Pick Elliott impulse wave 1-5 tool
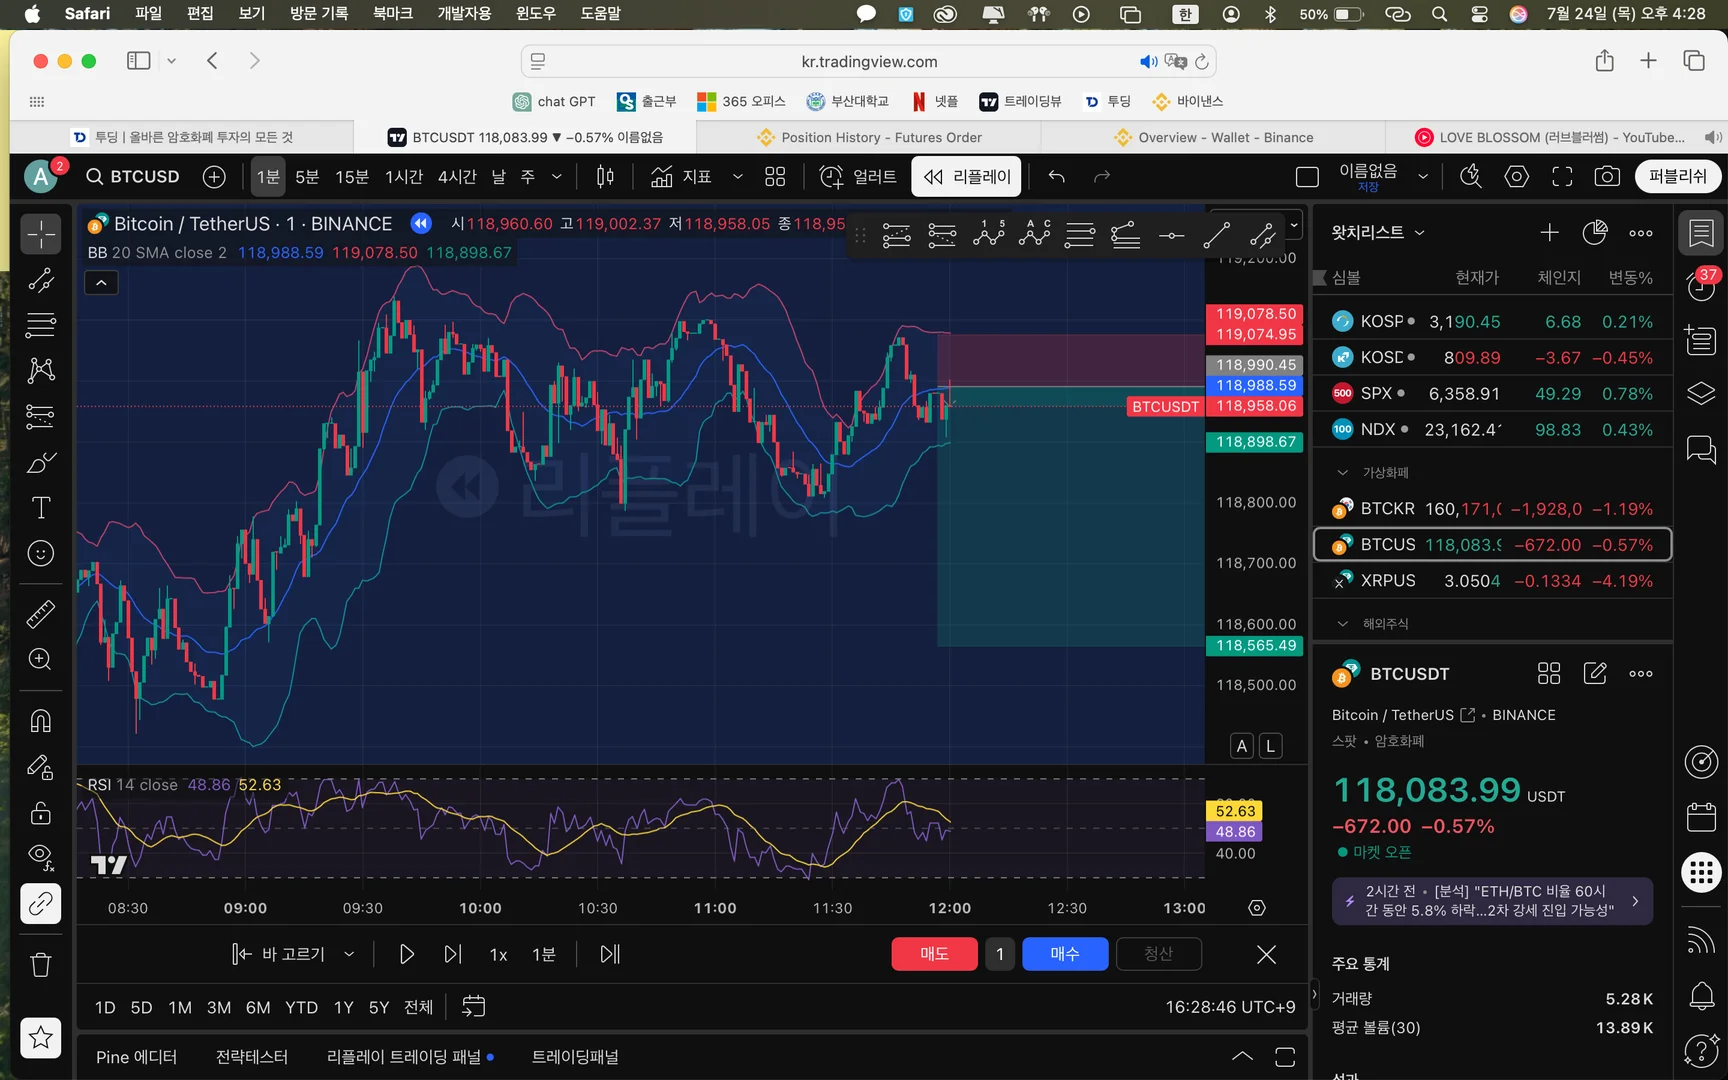The width and height of the screenshot is (1728, 1080). point(988,234)
